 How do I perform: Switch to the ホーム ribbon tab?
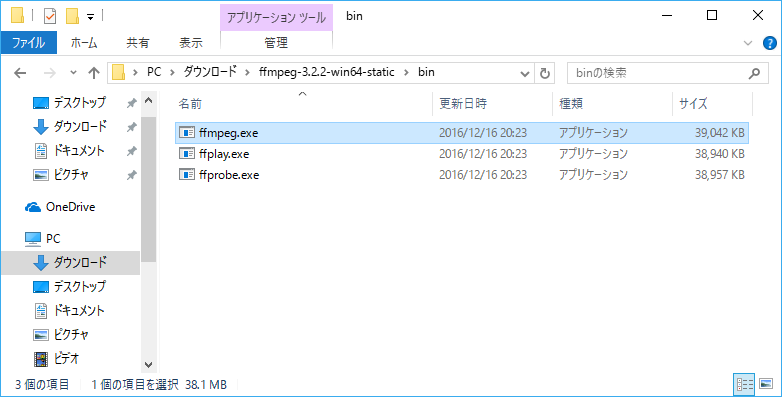point(84,43)
